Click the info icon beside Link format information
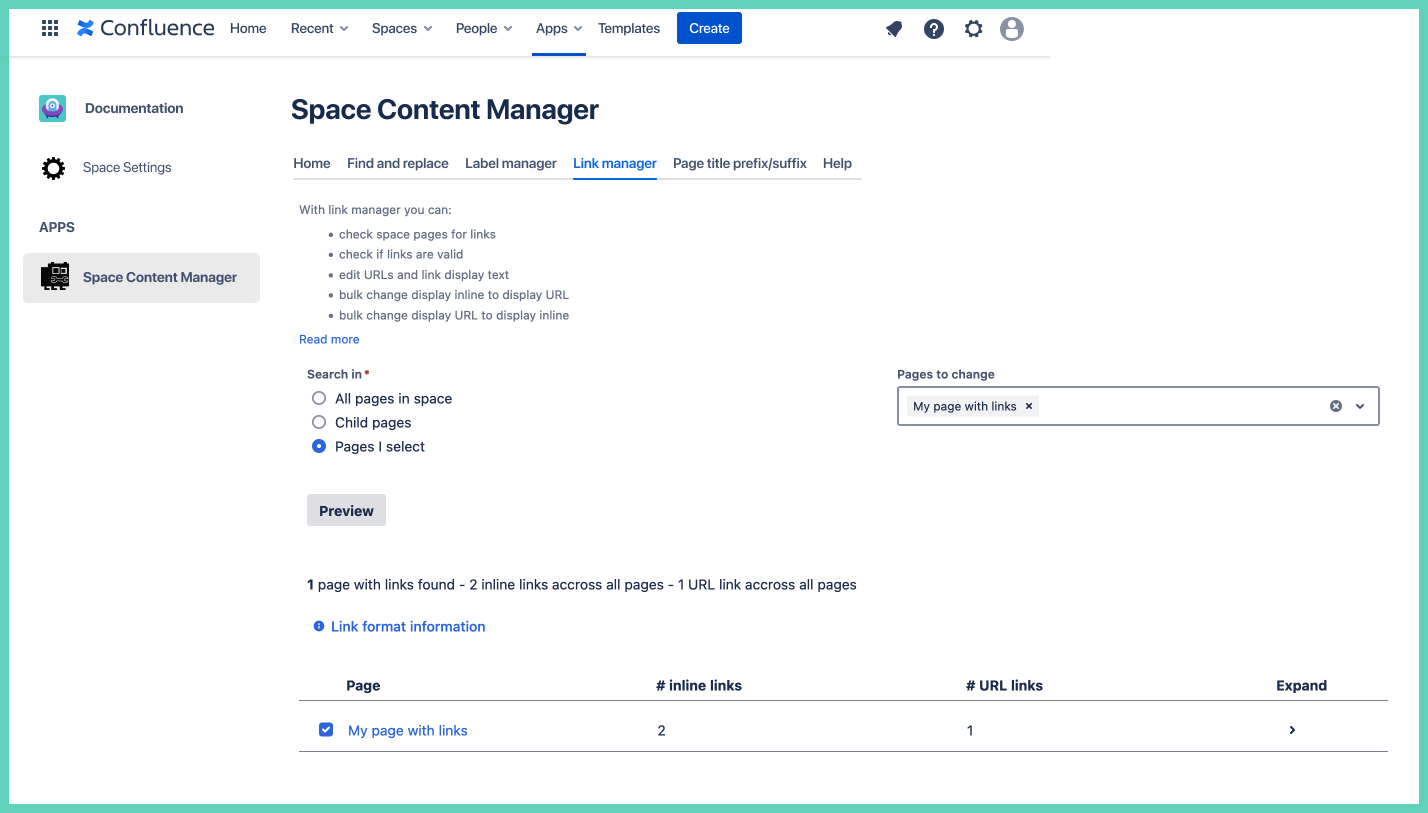1428x813 pixels. pos(319,626)
